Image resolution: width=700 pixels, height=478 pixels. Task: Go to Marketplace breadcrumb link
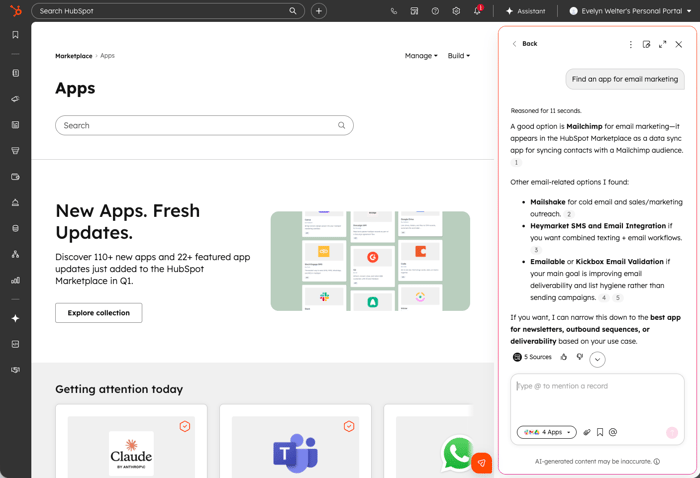[74, 56]
